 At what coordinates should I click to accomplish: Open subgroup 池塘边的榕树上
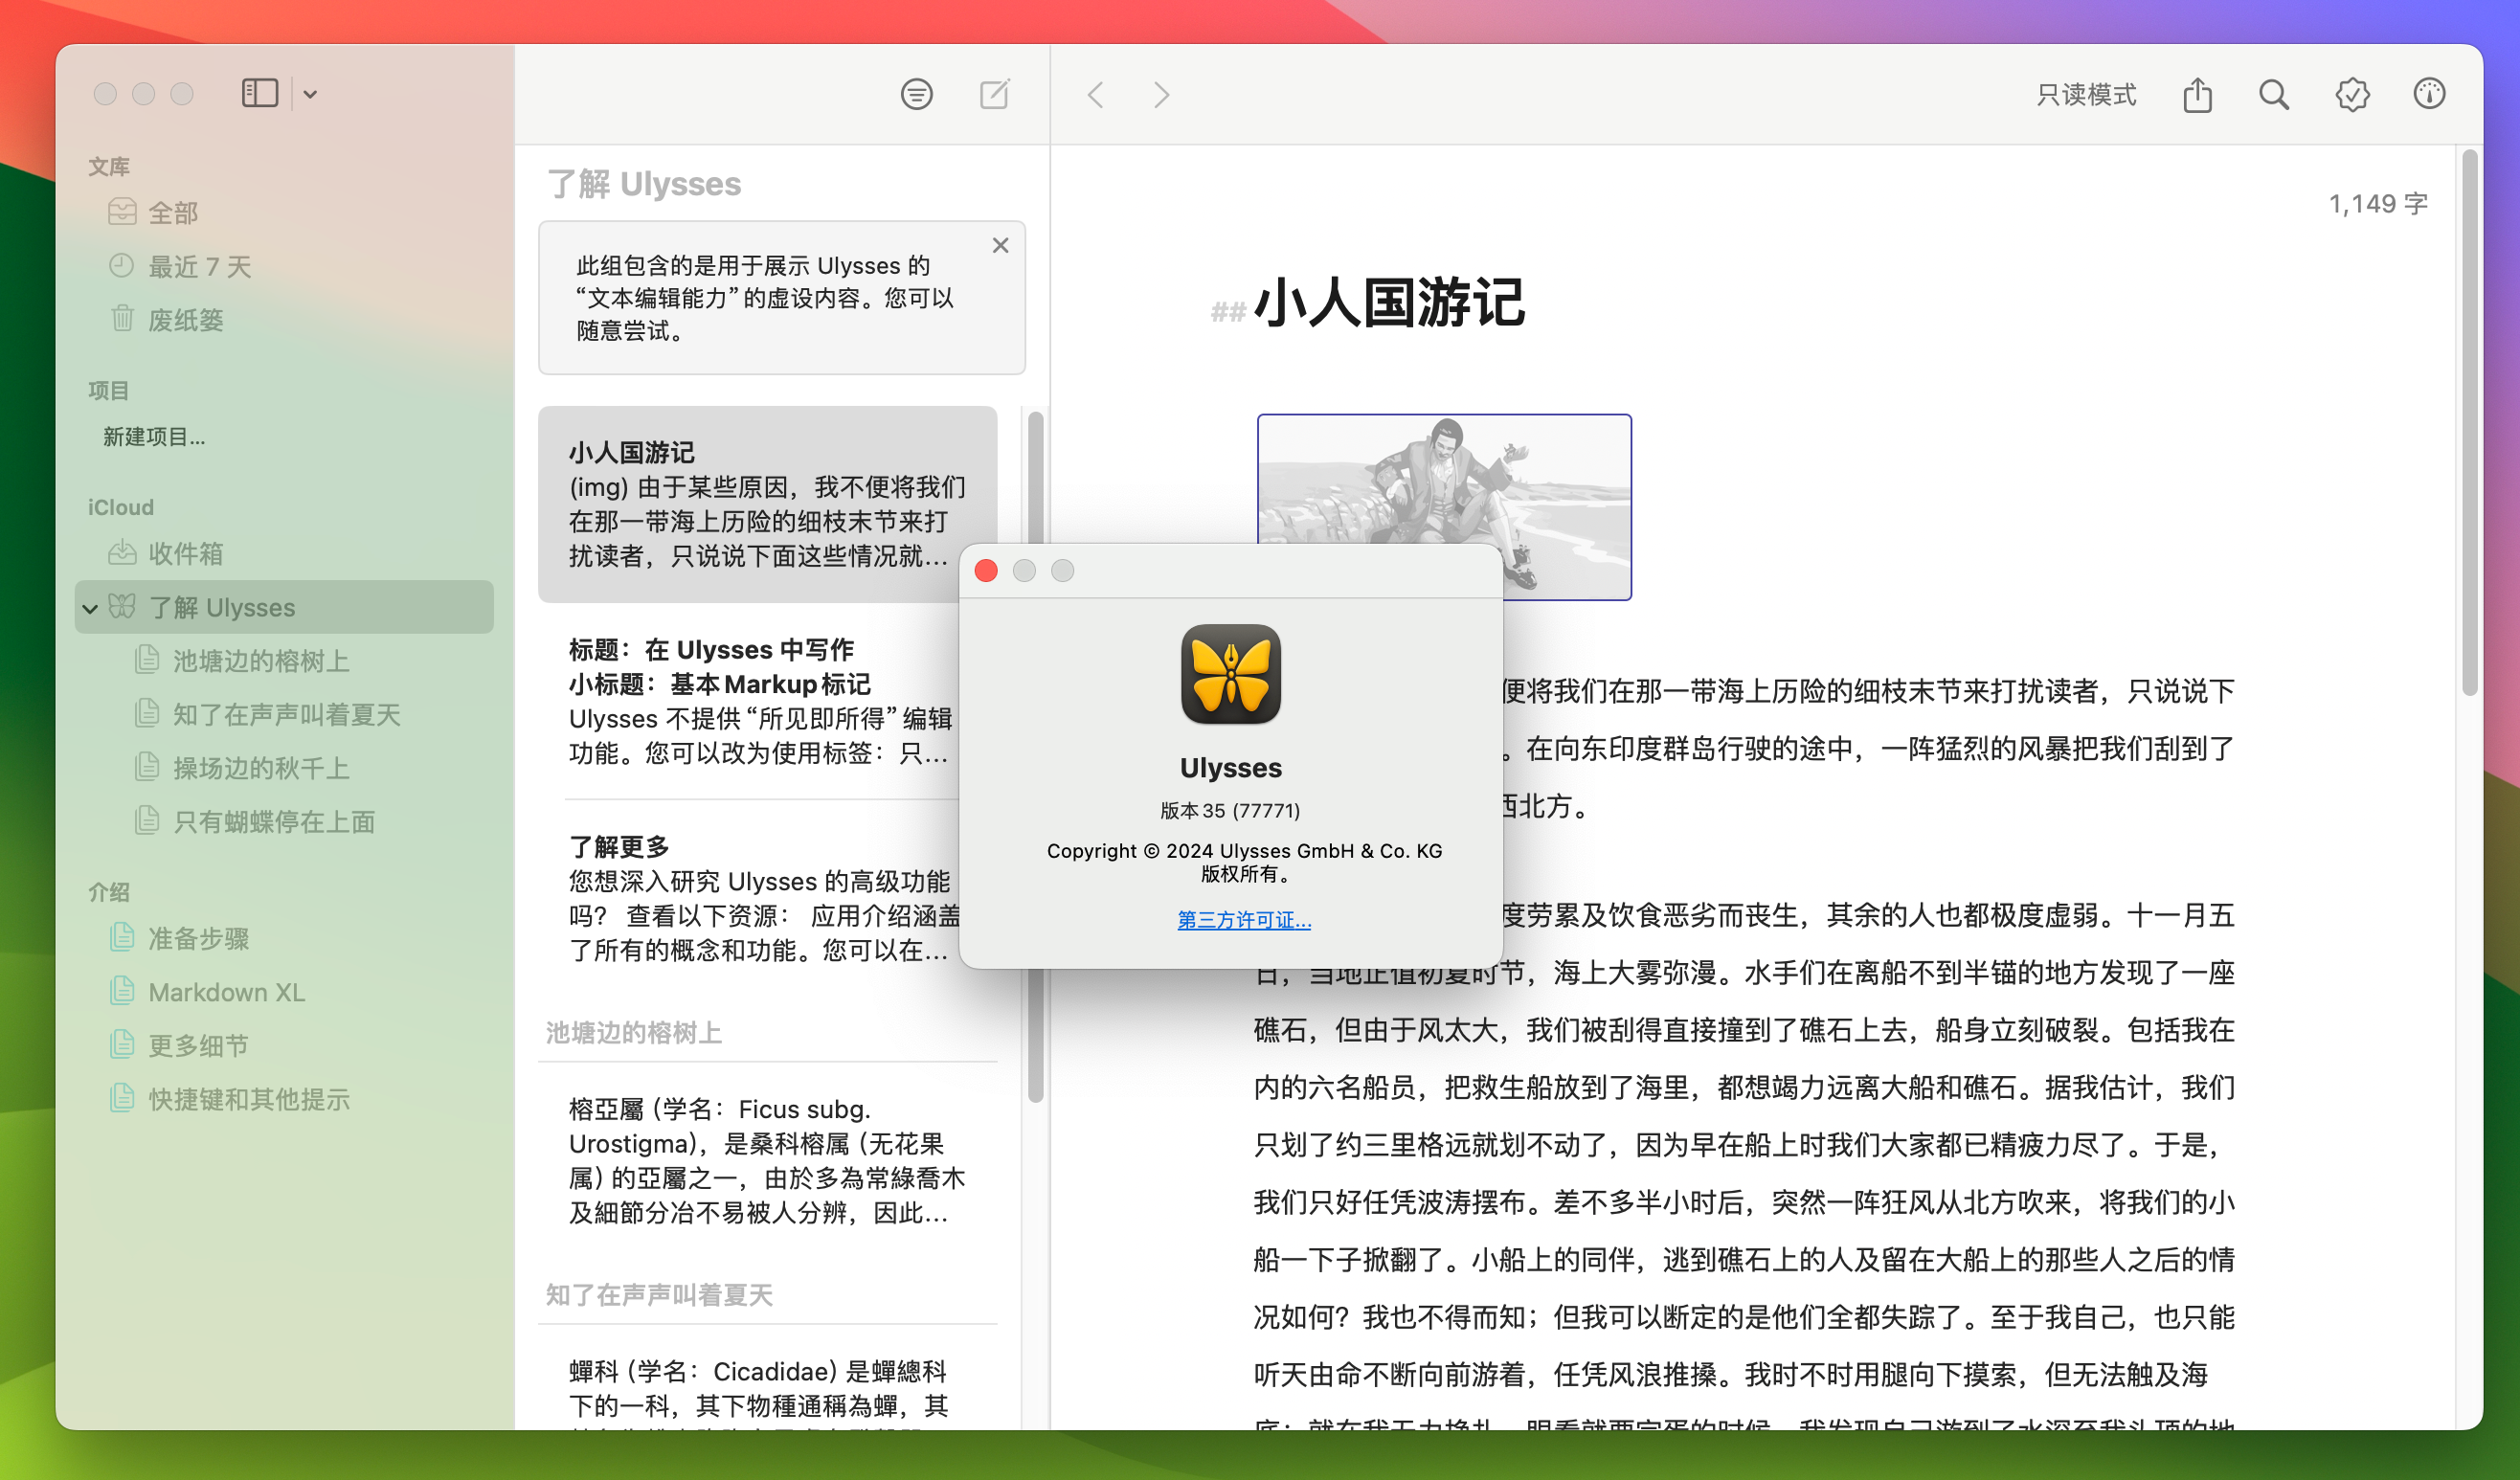pos(284,661)
